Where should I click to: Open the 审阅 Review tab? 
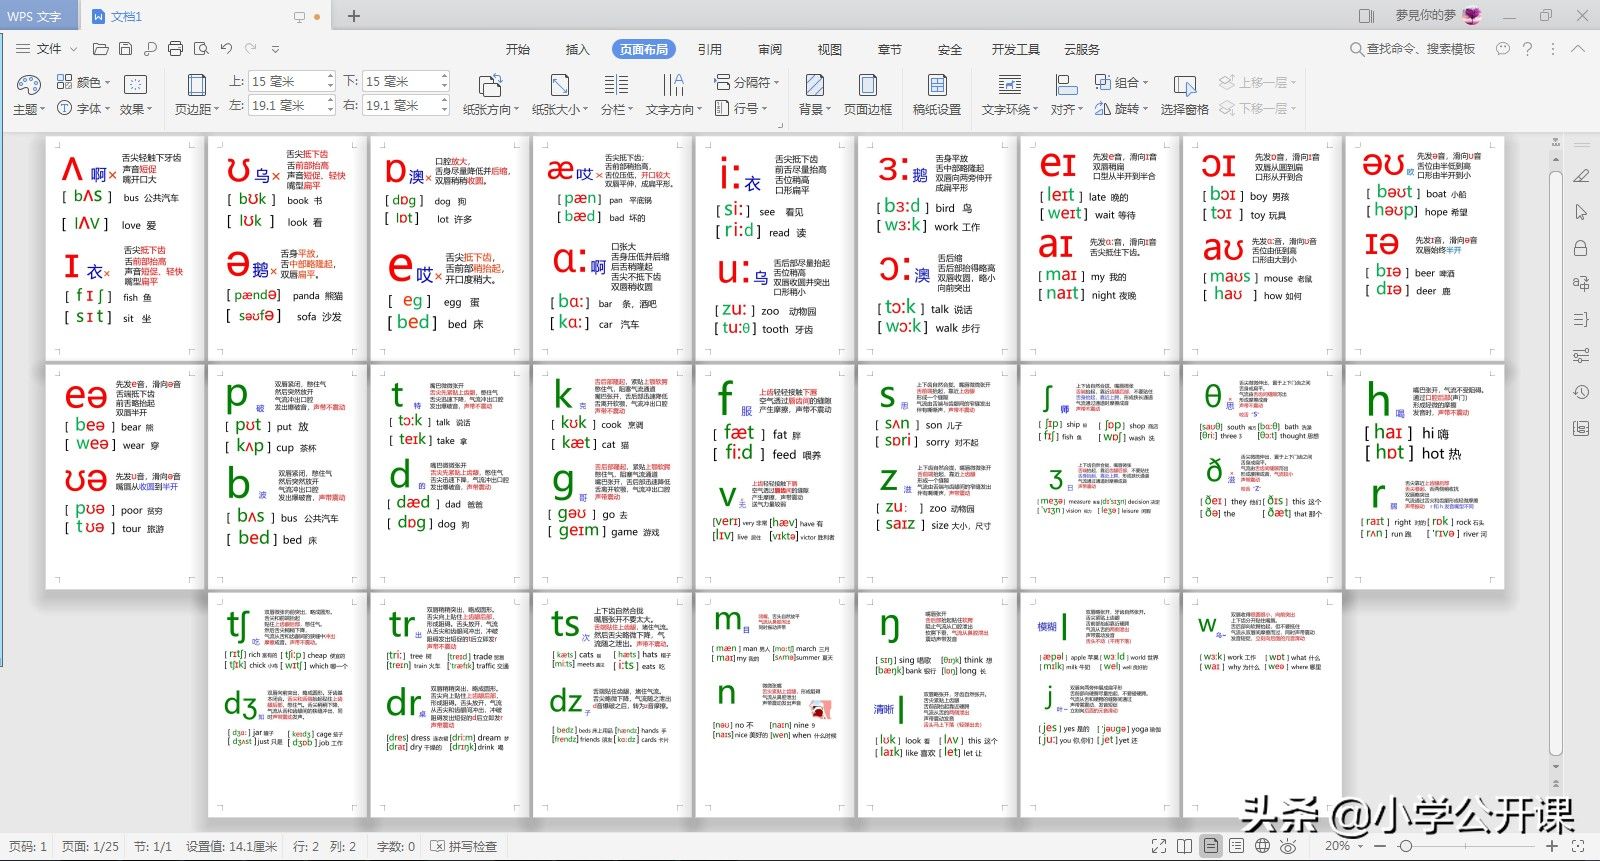(769, 49)
